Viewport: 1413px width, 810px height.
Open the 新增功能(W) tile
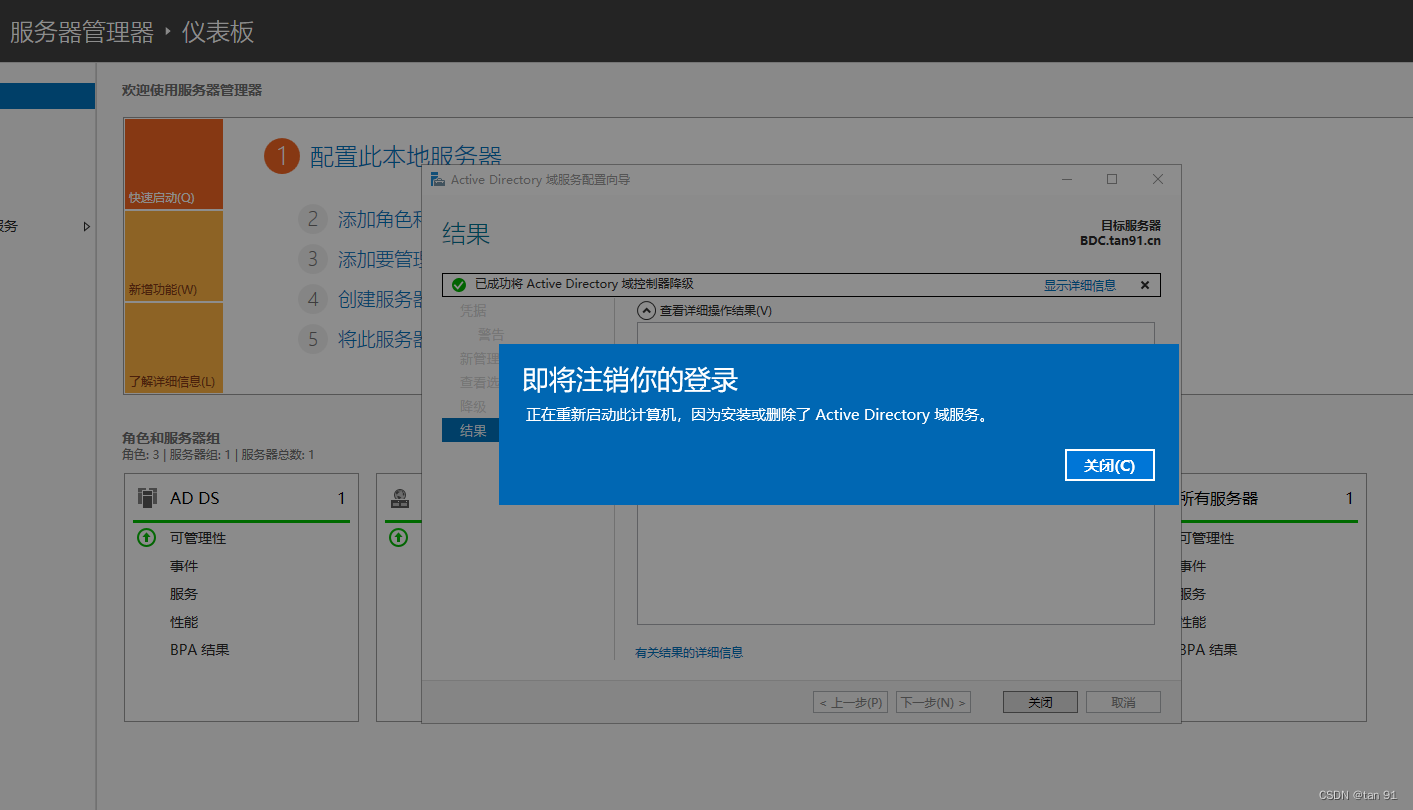(x=174, y=256)
